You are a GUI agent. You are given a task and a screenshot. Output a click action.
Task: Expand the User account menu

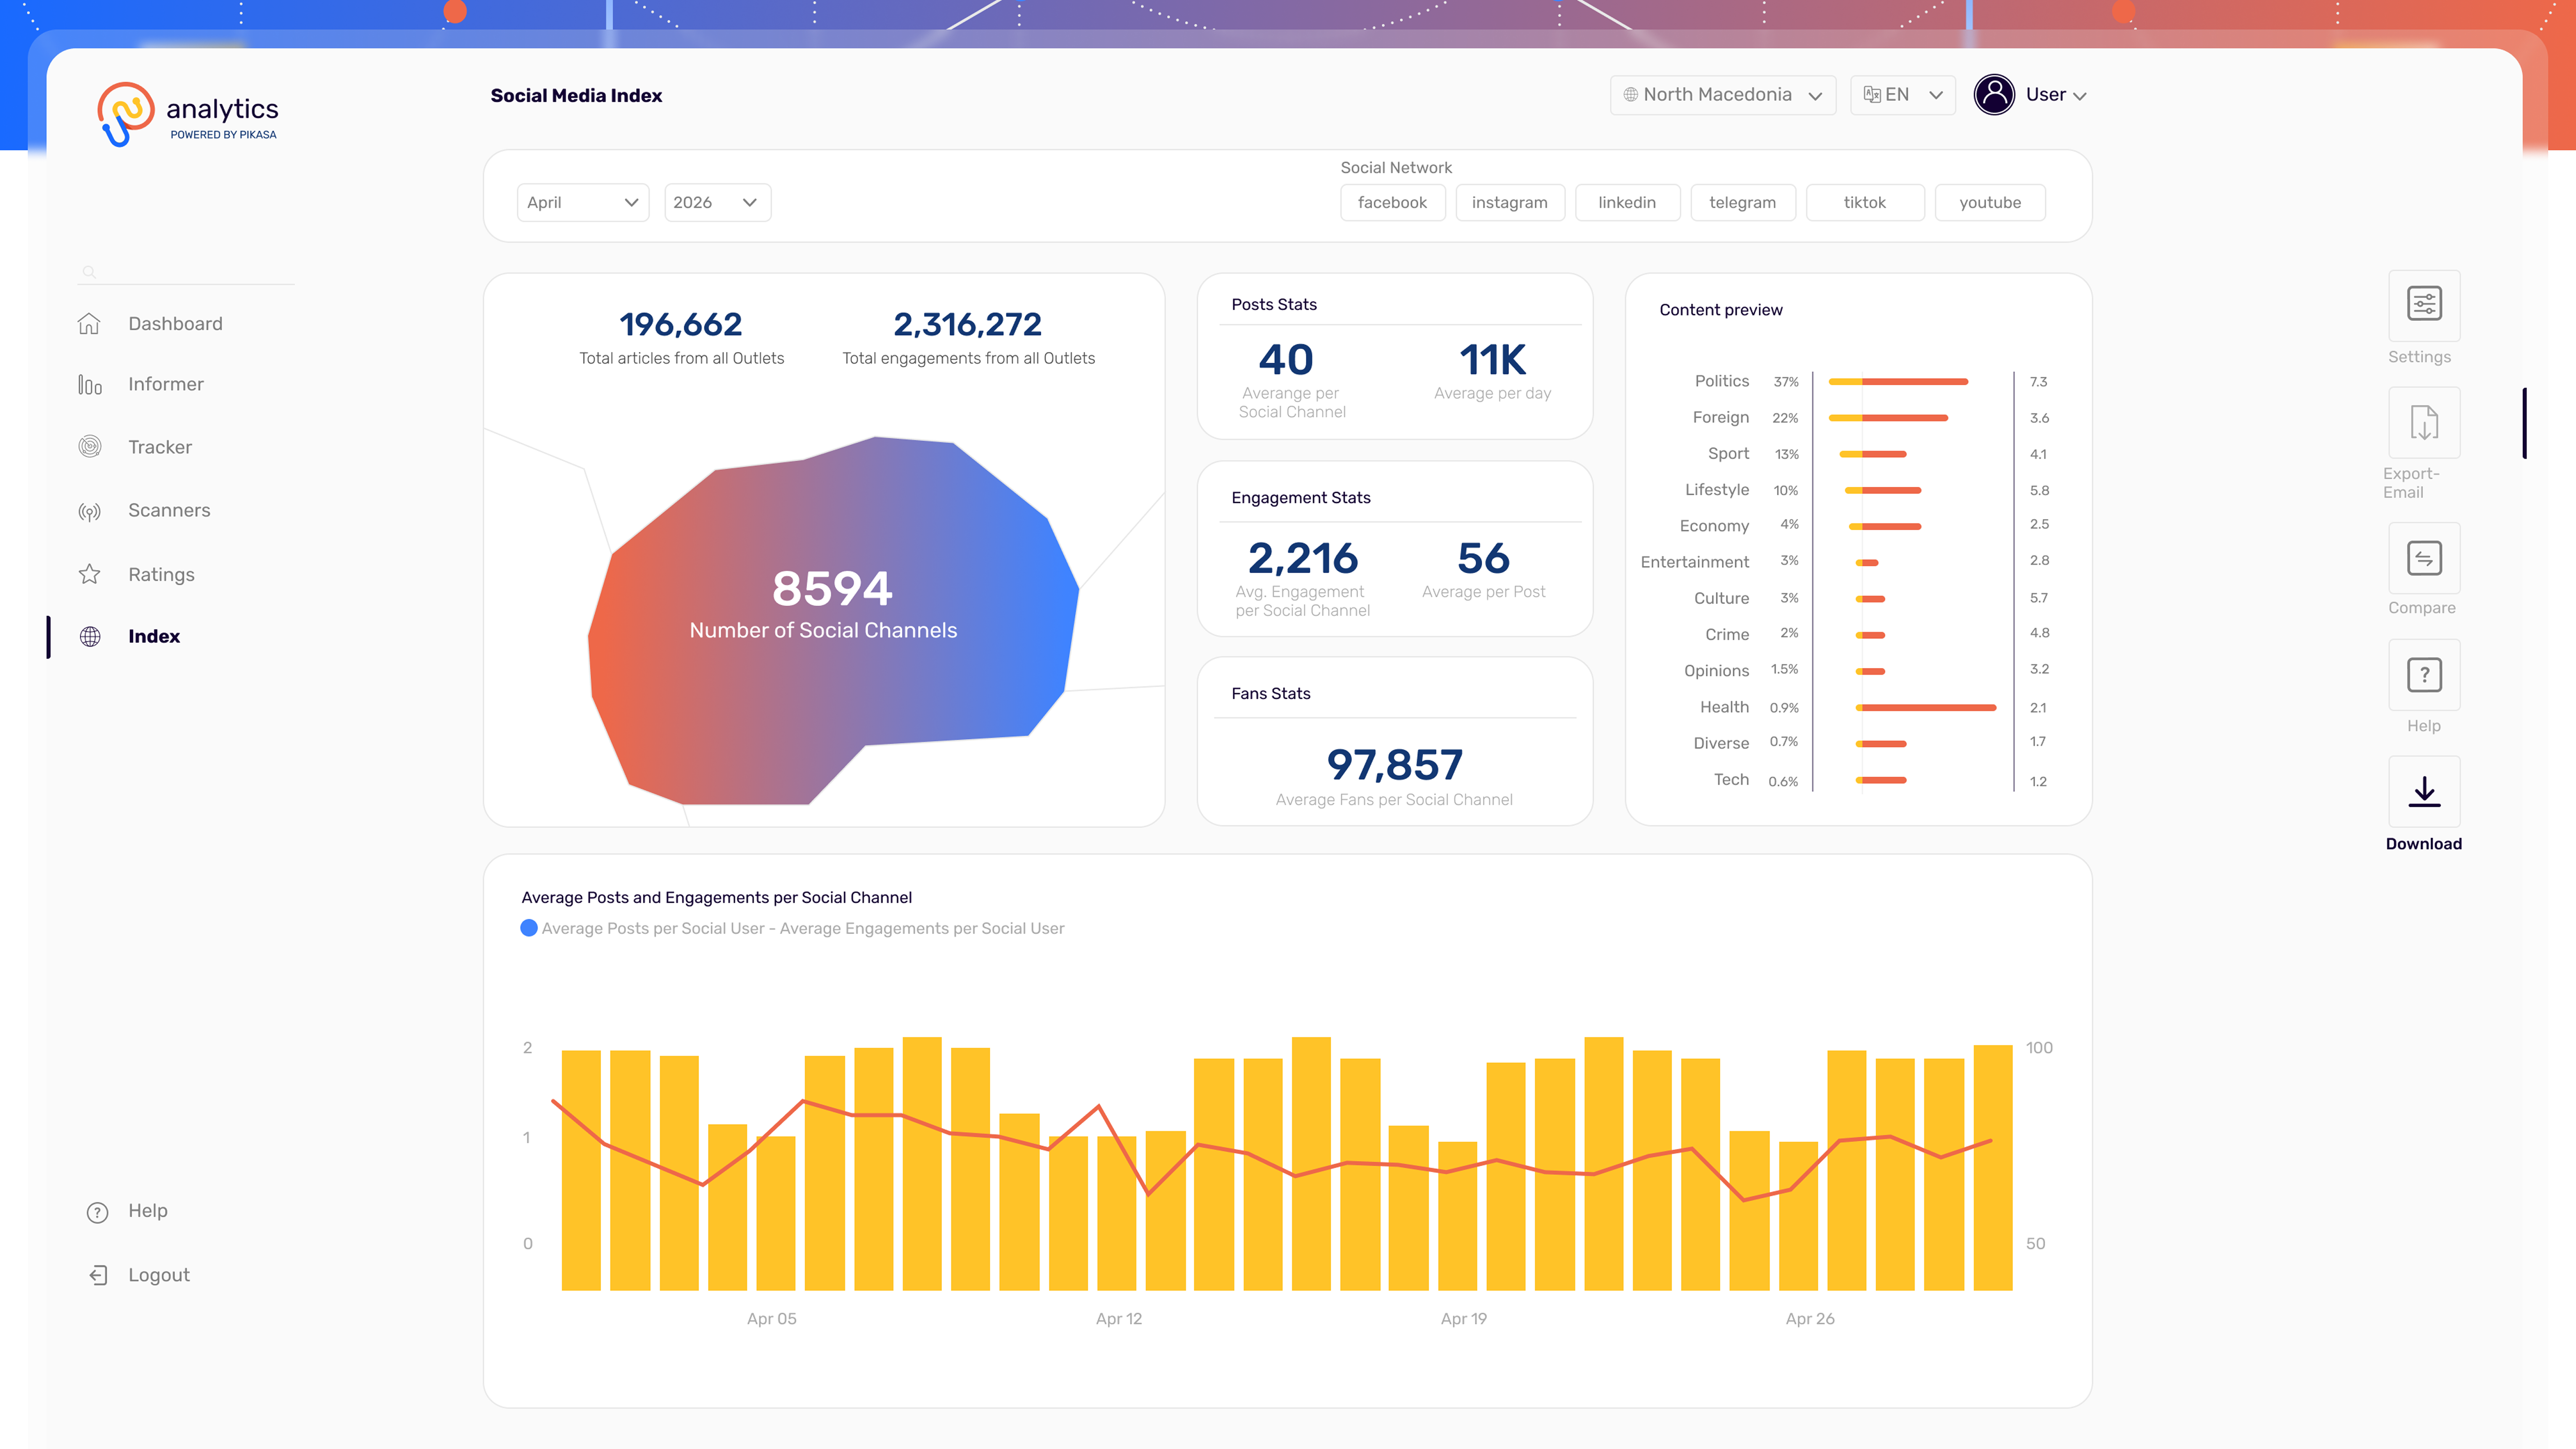pos(2055,95)
